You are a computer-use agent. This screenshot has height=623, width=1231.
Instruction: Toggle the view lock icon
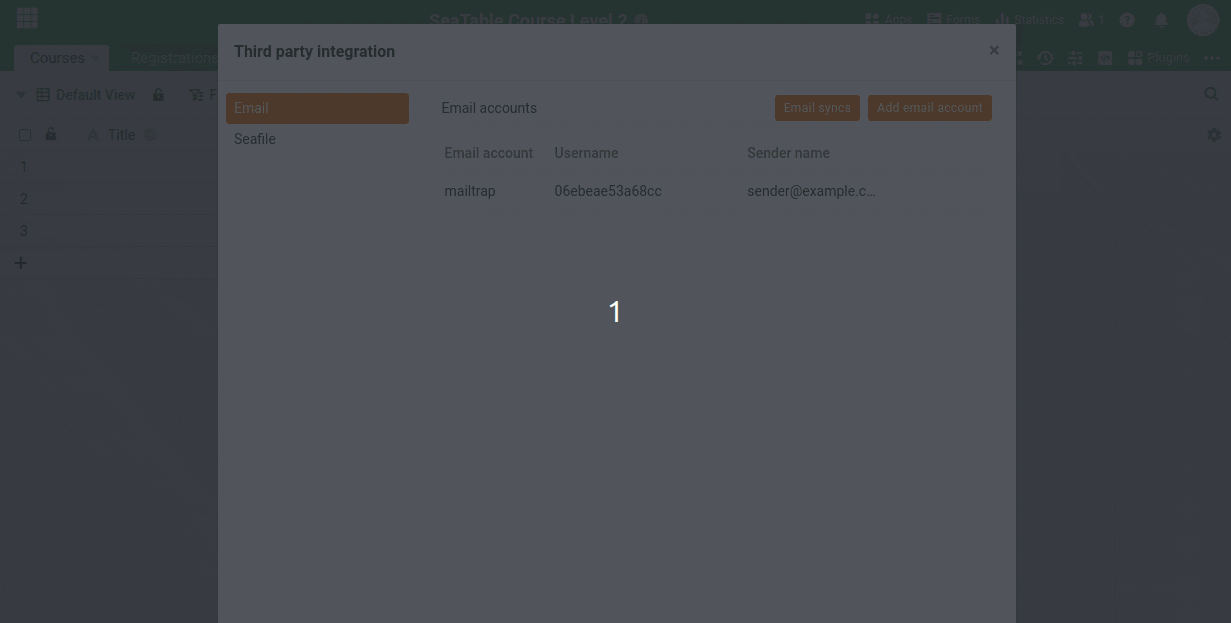coord(158,95)
